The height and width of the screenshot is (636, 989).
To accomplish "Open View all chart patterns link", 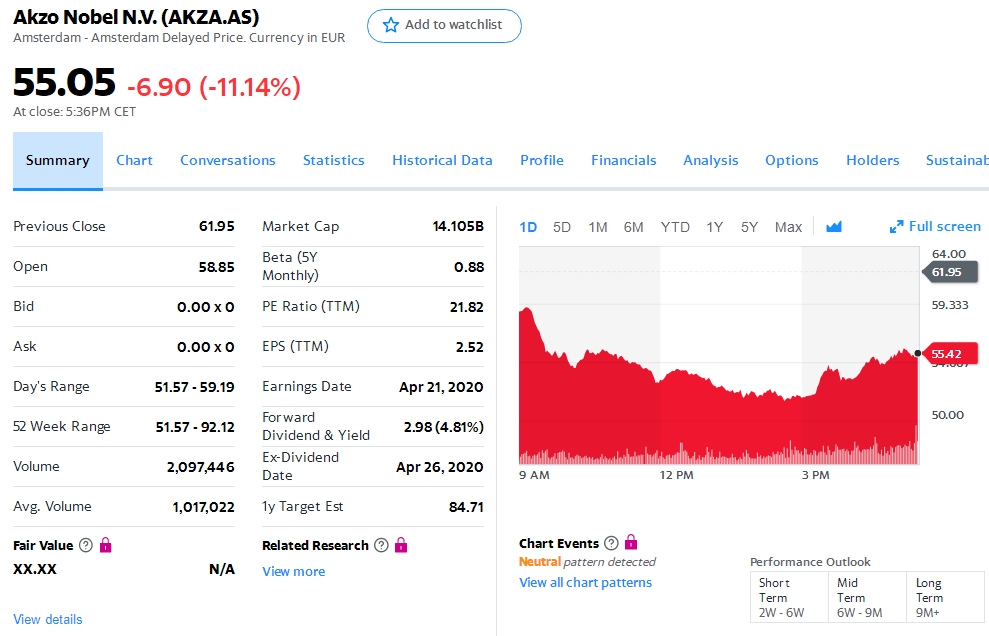I will [585, 582].
